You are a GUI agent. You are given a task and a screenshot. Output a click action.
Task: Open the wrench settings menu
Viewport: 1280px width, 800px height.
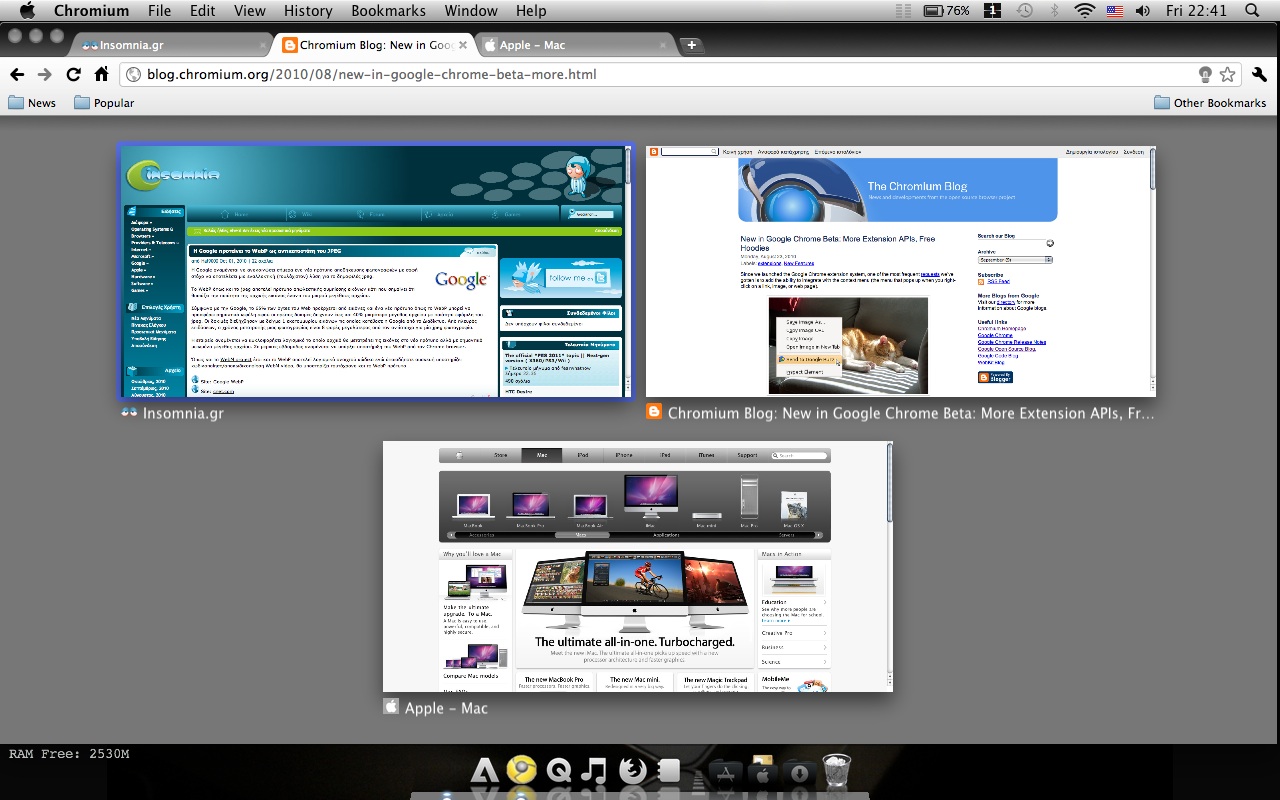pyautogui.click(x=1259, y=74)
